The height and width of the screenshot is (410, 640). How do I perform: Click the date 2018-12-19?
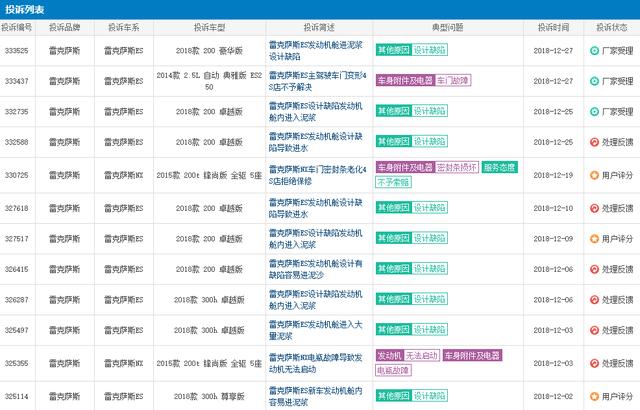coord(553,175)
